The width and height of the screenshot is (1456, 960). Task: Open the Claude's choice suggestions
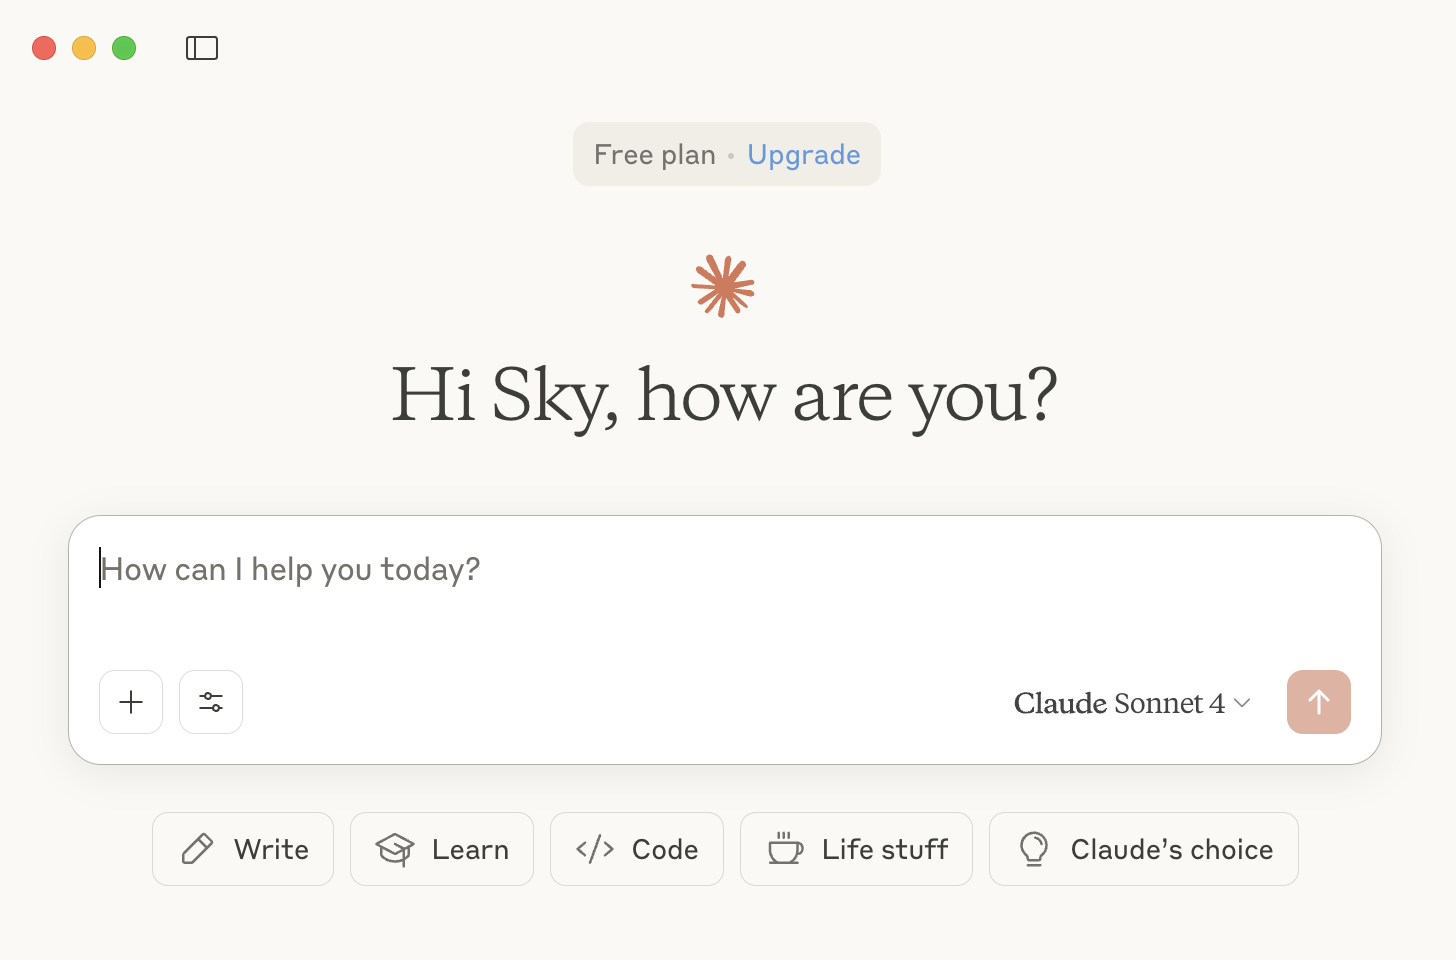(x=1144, y=849)
